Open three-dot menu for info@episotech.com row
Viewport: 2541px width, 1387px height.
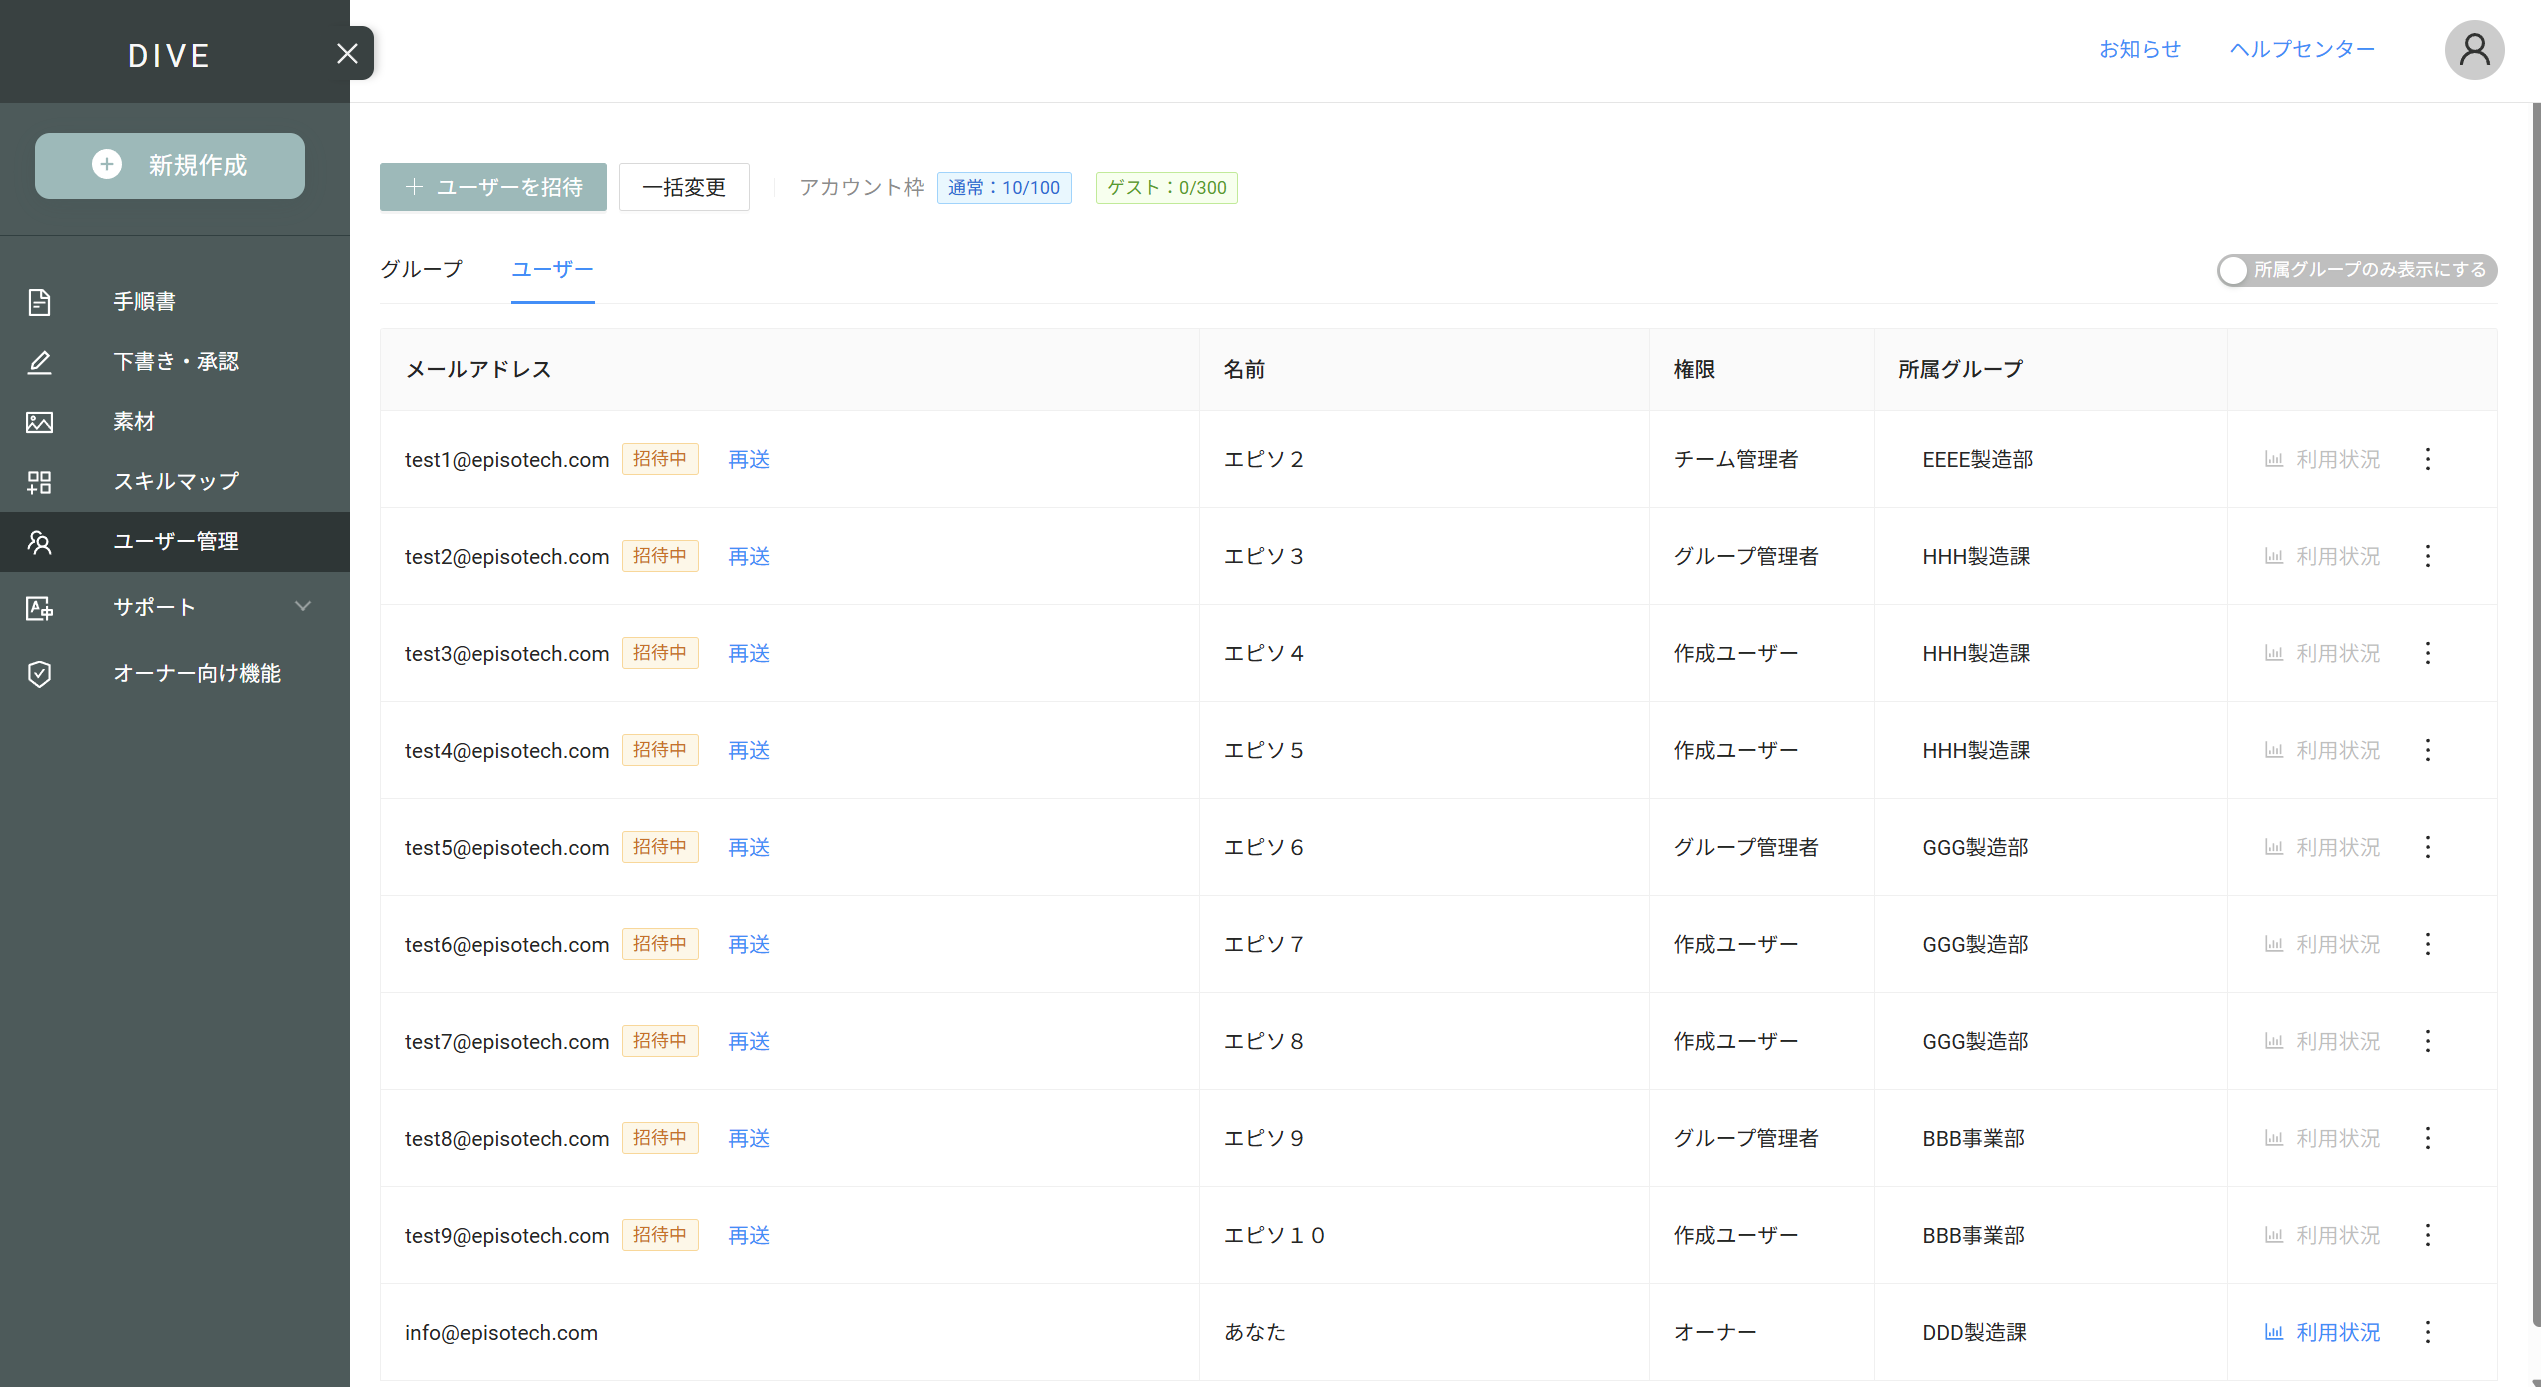pyautogui.click(x=2427, y=1332)
